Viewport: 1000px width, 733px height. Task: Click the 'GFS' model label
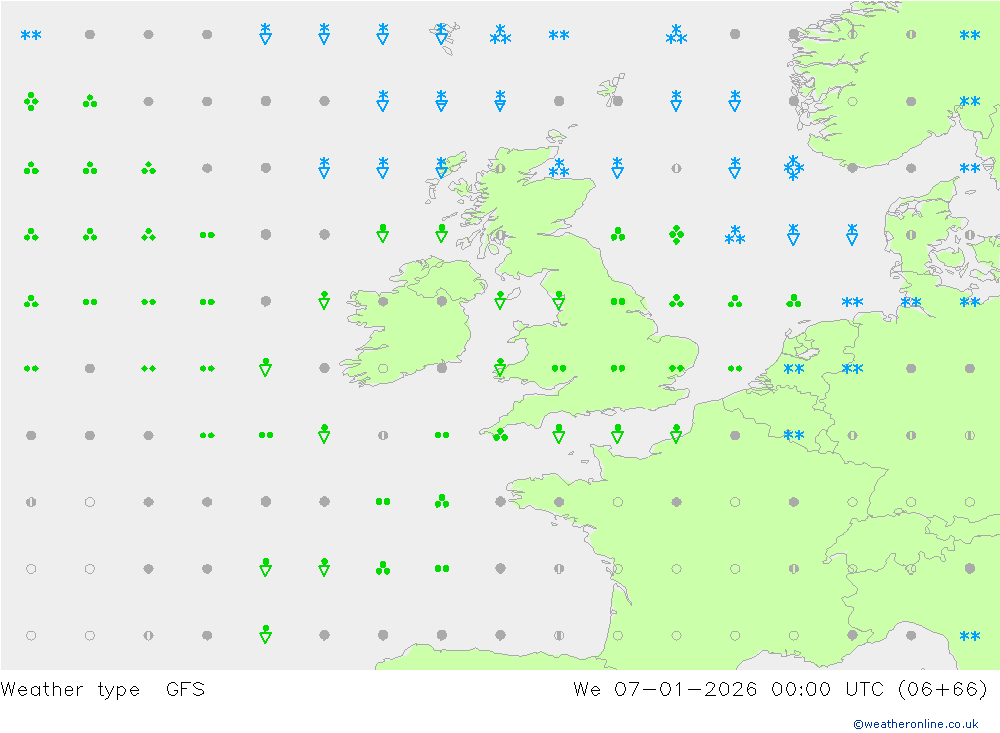pyautogui.click(x=186, y=689)
